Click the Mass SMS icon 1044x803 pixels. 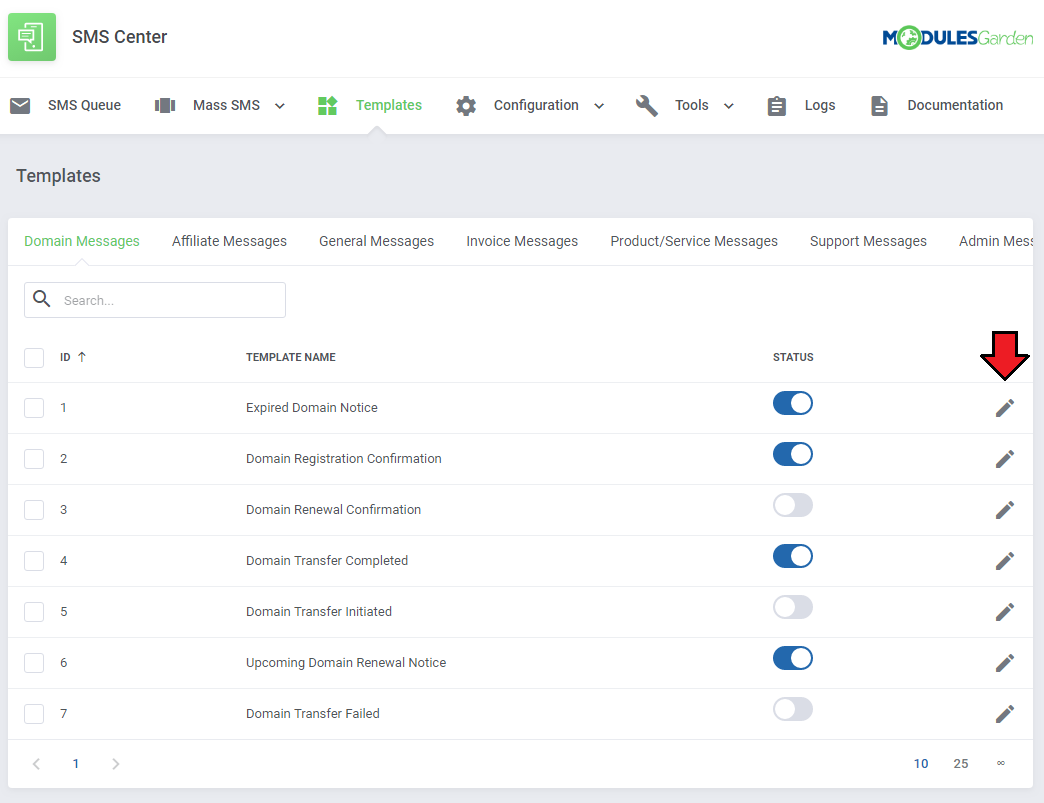[x=164, y=105]
